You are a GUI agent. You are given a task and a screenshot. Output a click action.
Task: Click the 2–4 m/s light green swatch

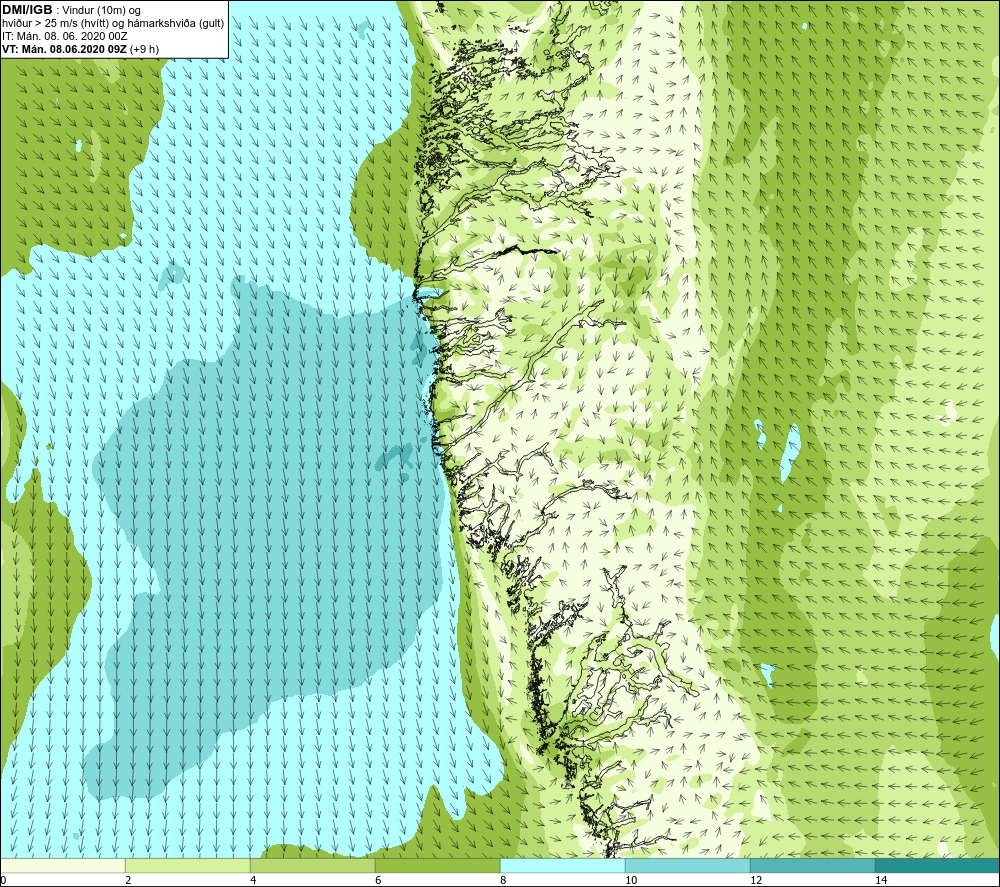(188, 865)
